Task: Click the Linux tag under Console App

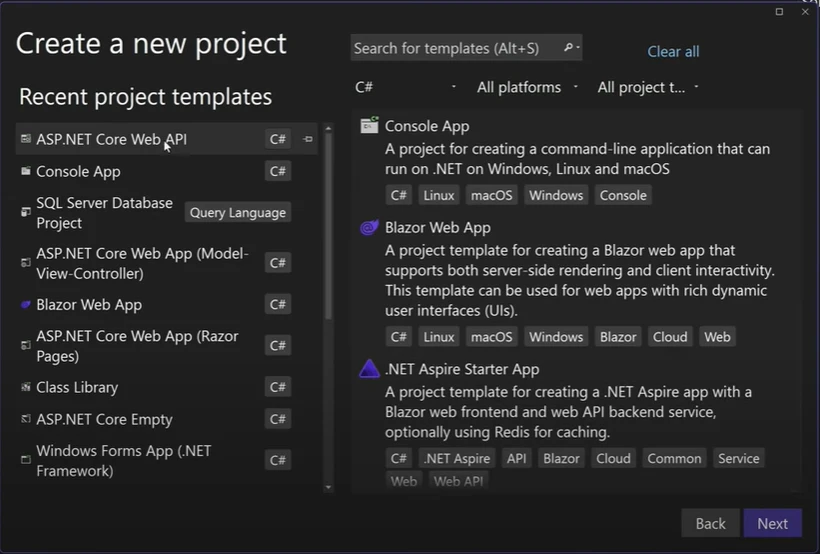Action: coord(438,195)
